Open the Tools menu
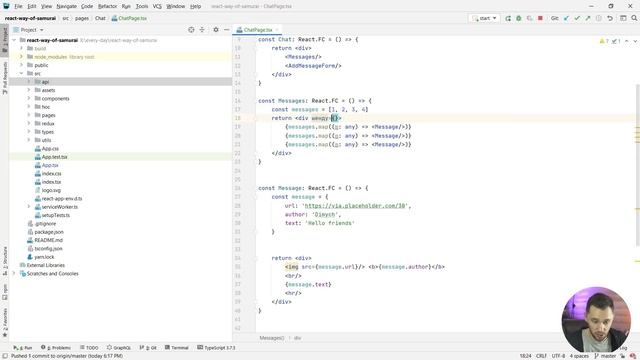Image resolution: width=640 pixels, height=360 pixels. [x=142, y=7]
